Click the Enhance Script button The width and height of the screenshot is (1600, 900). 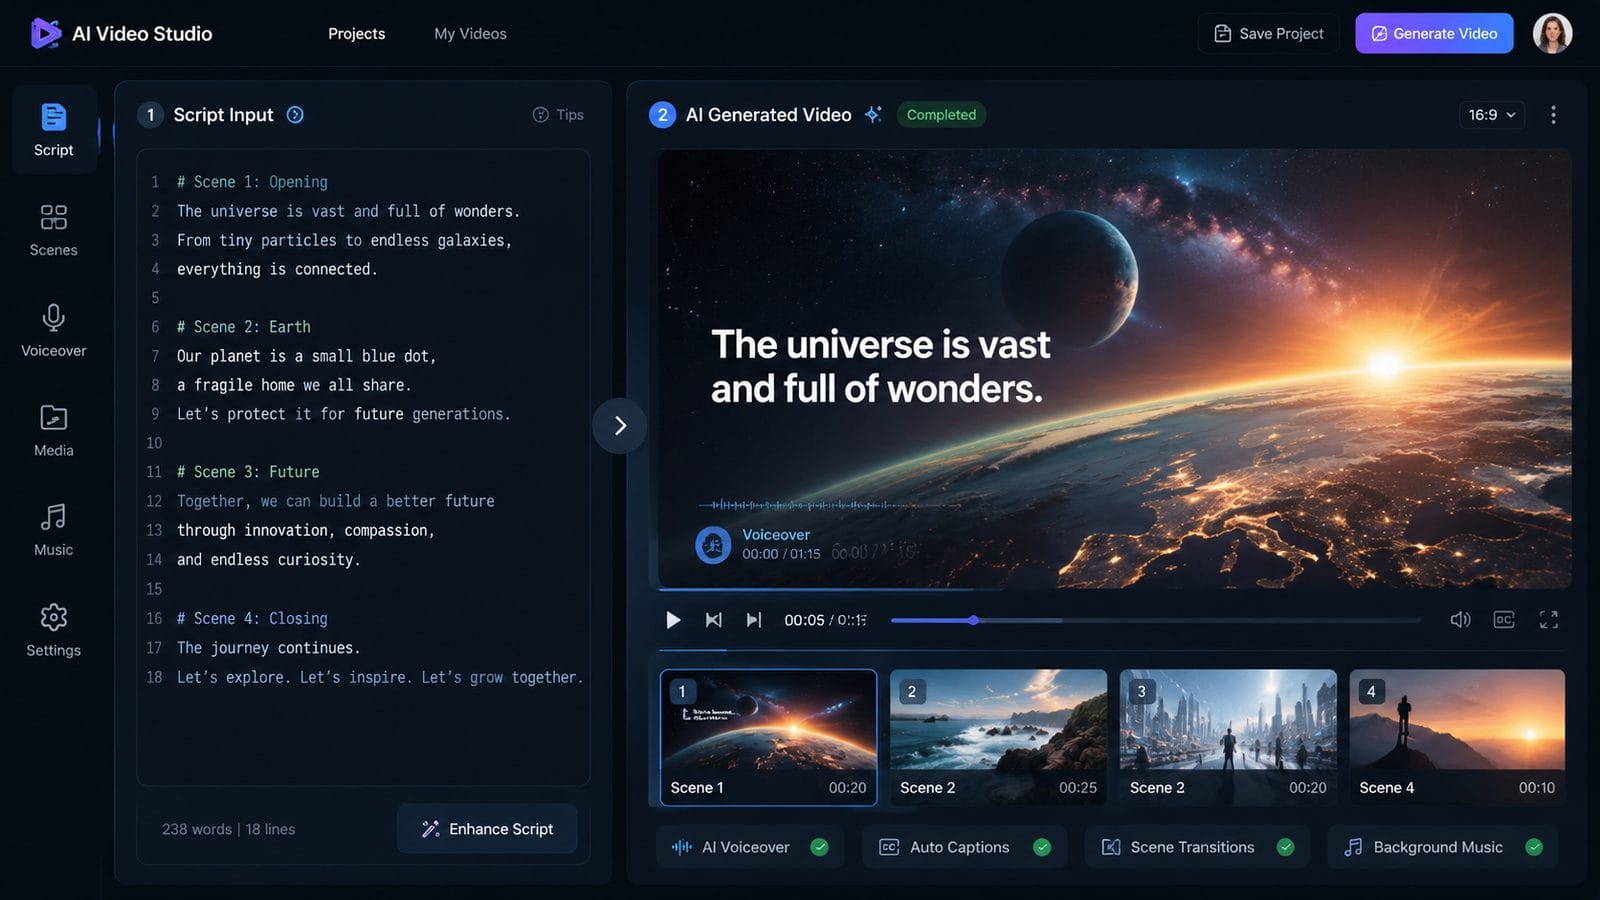[x=487, y=829]
